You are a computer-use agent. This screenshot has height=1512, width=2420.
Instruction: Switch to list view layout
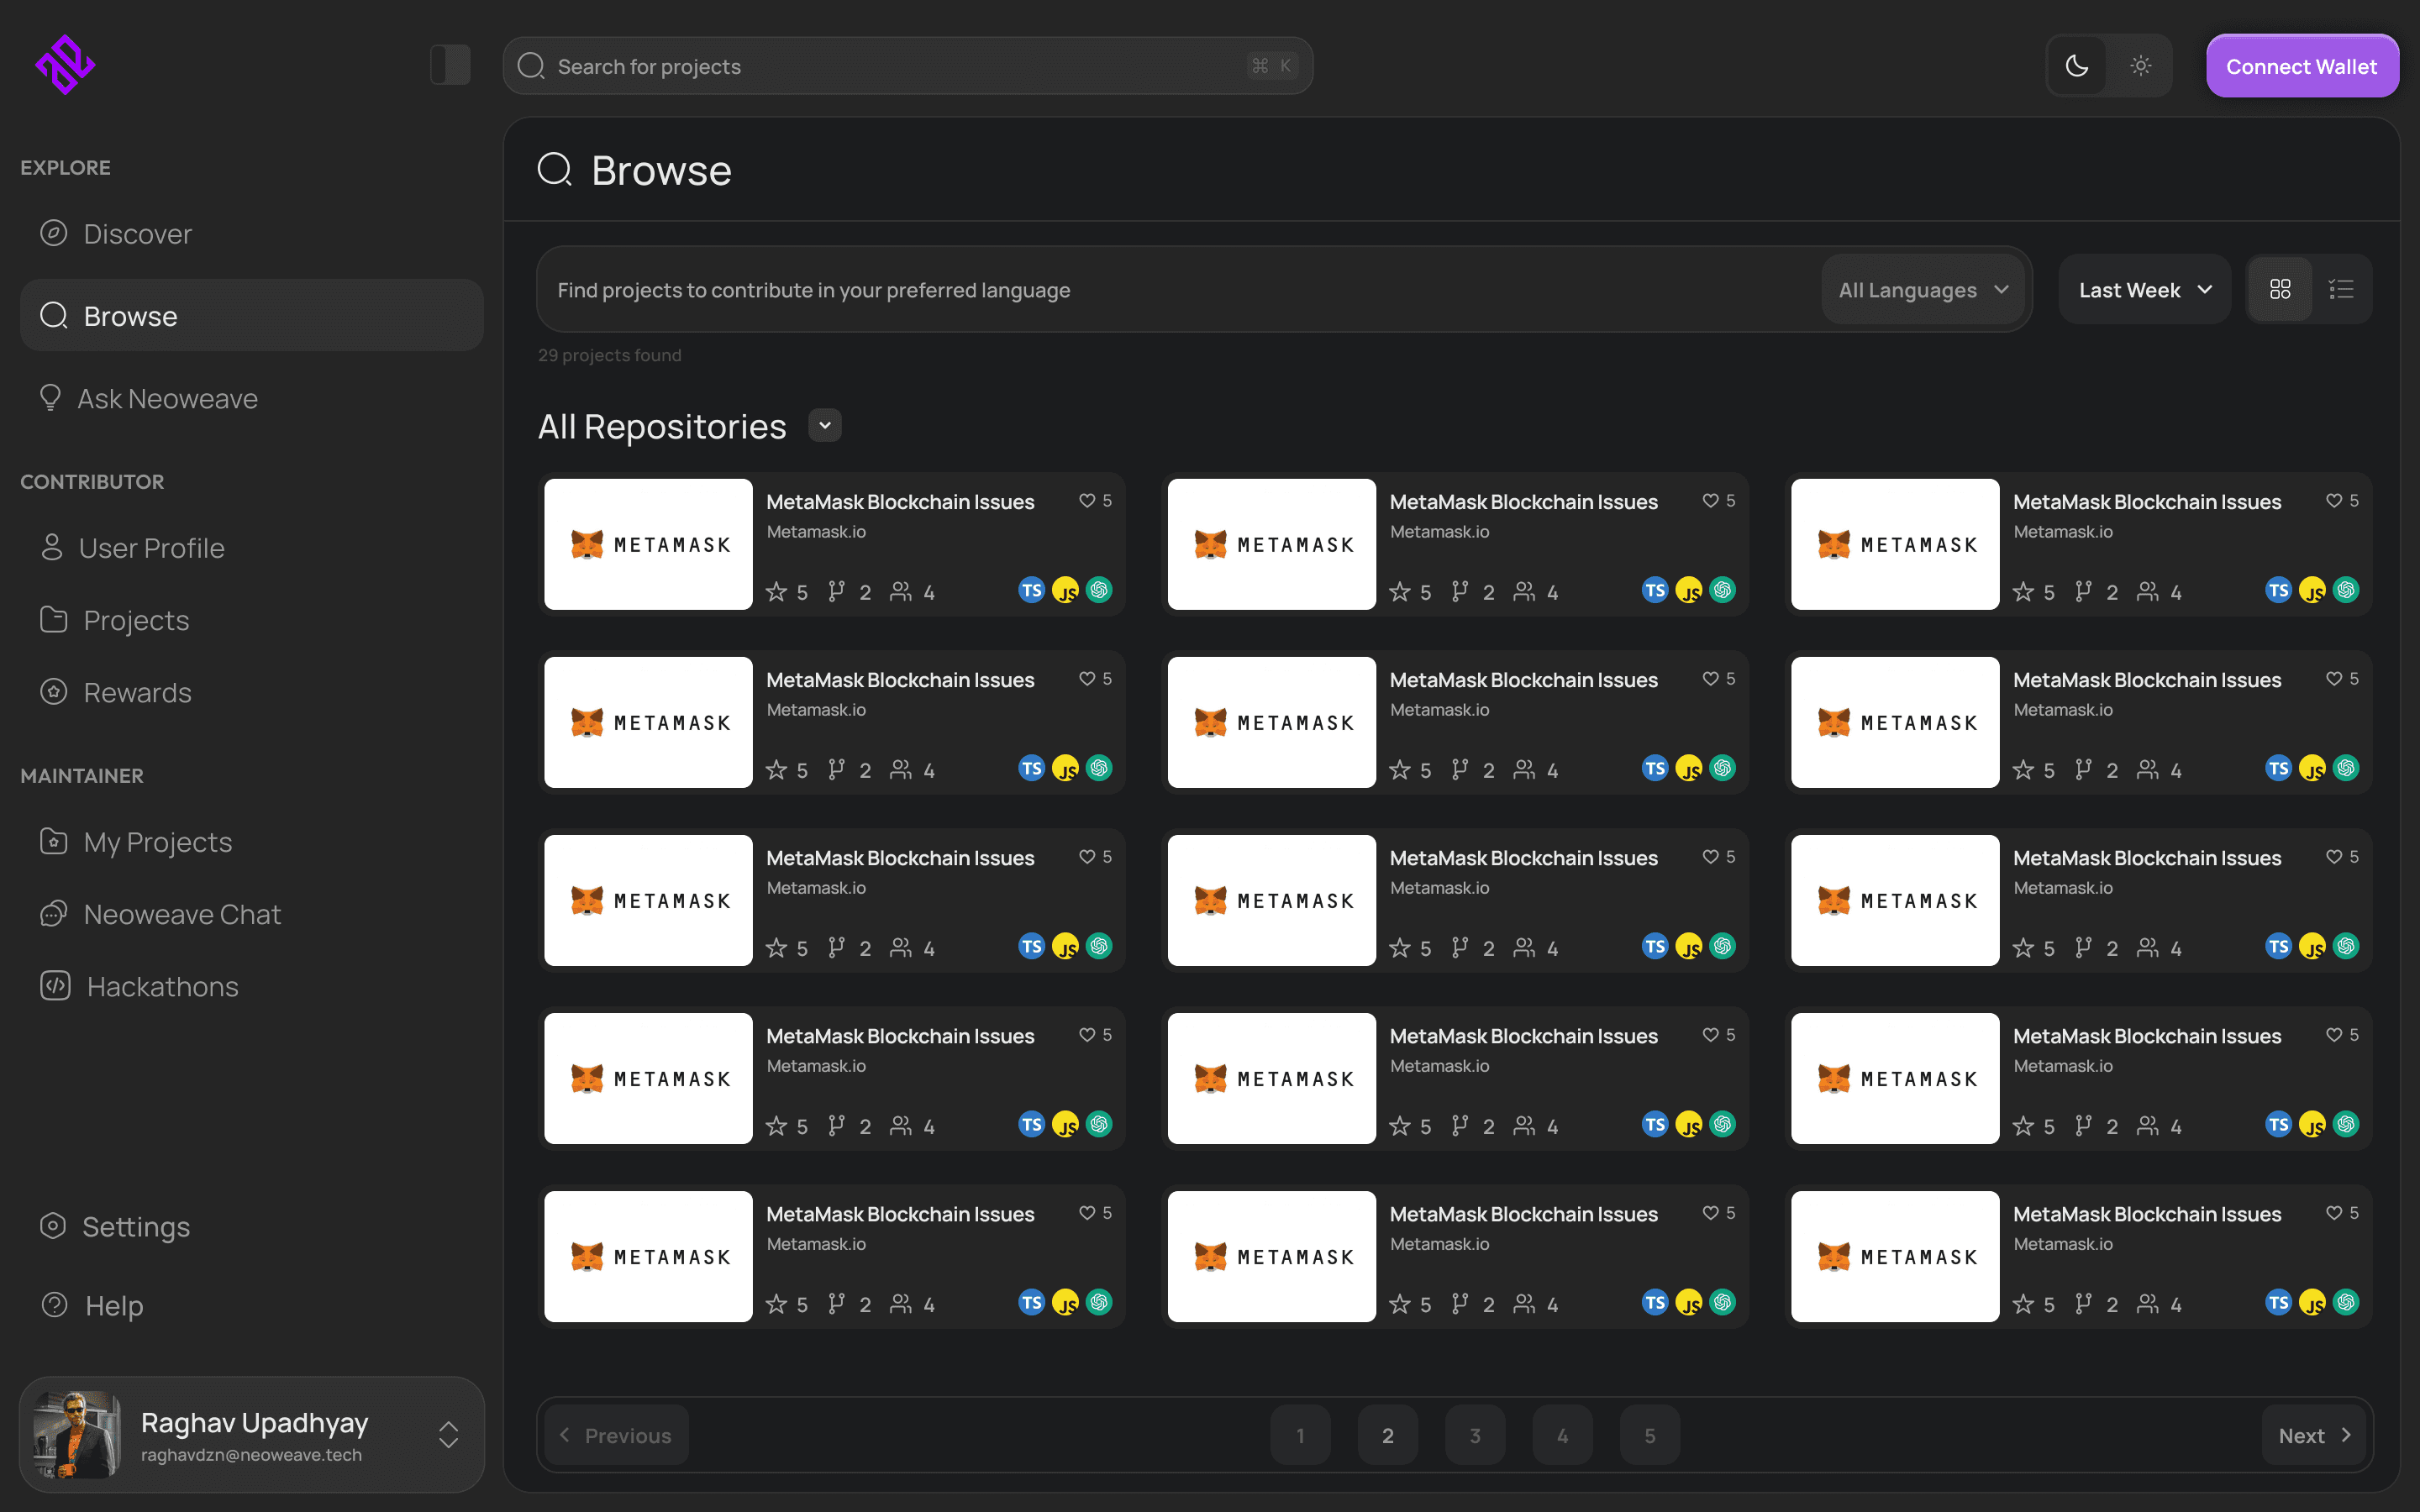(x=2341, y=289)
